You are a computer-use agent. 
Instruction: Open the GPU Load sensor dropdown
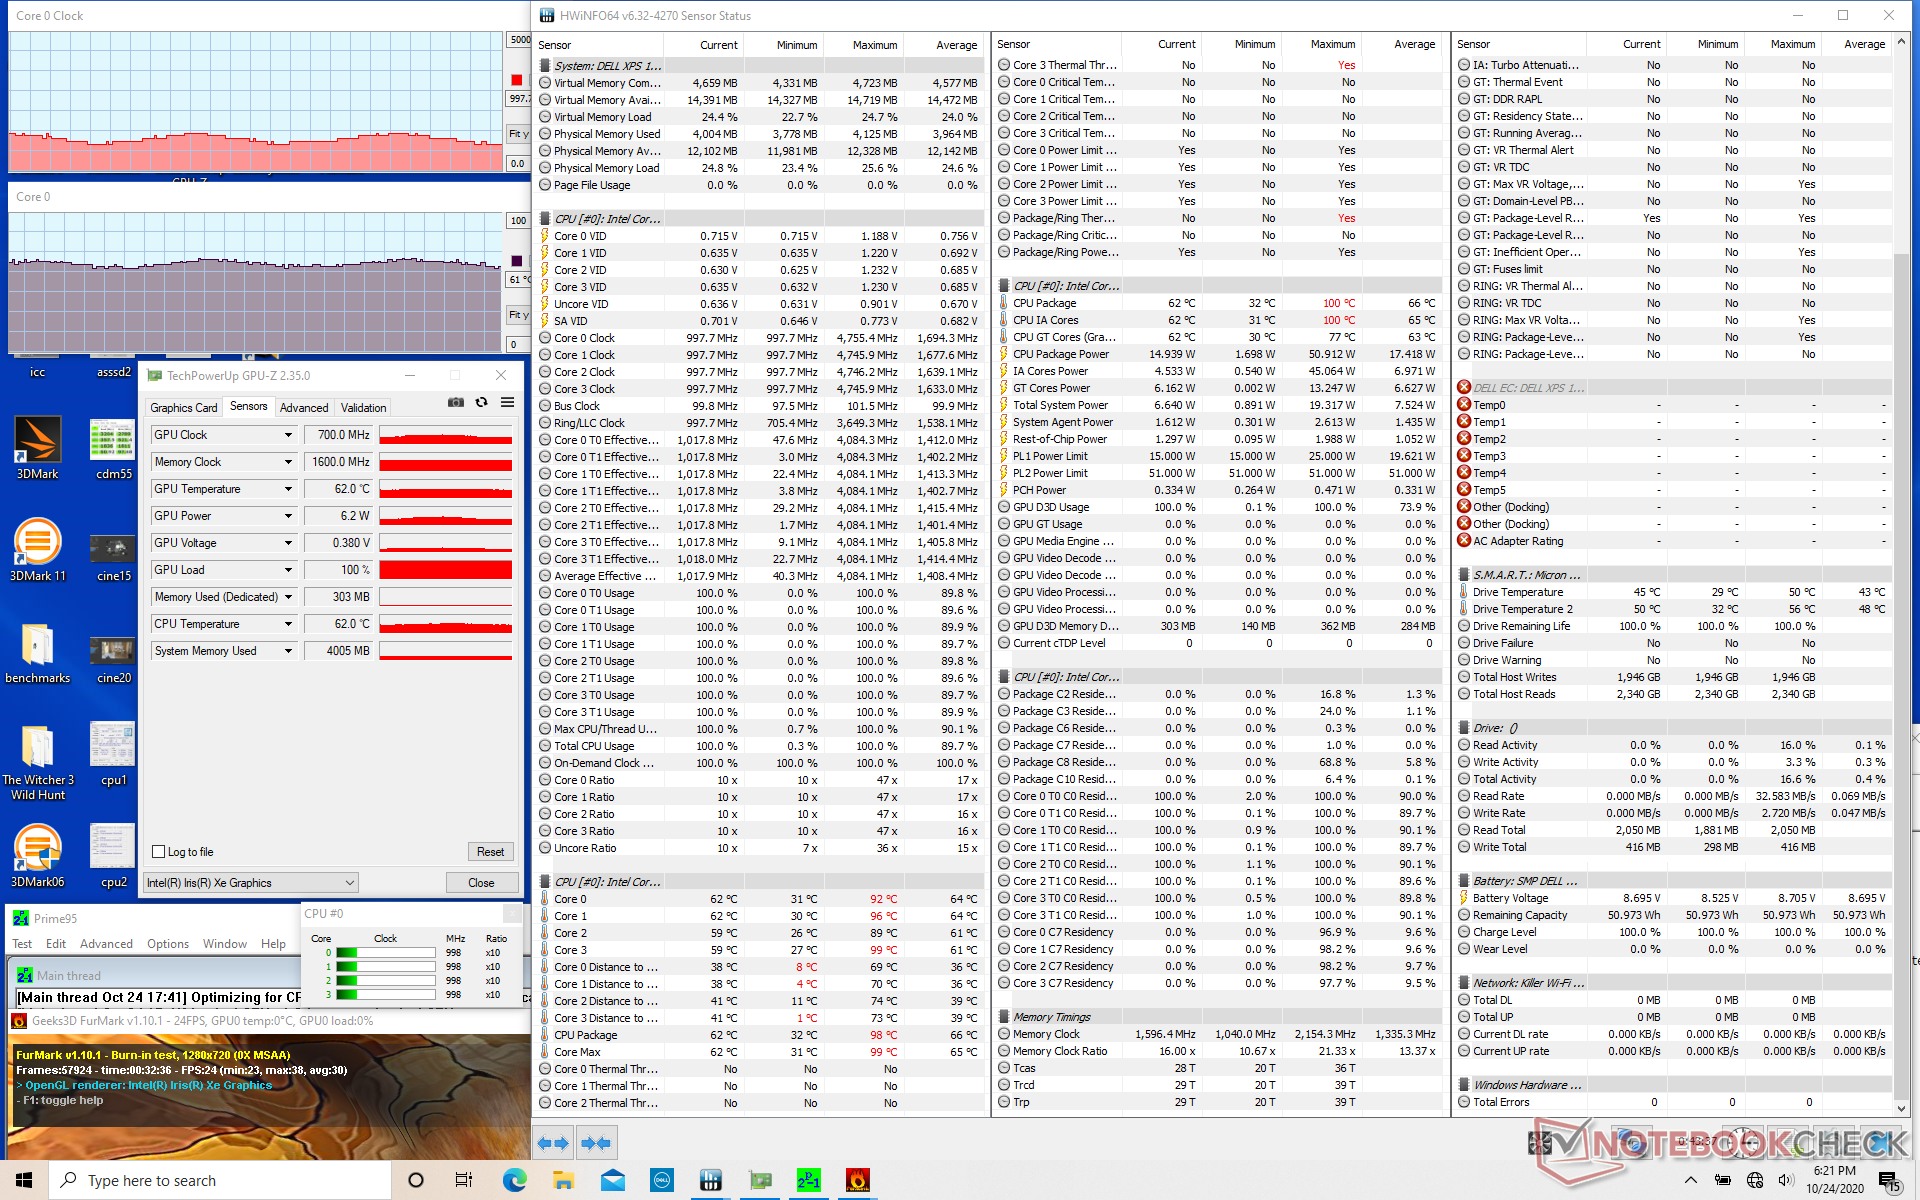pyautogui.click(x=288, y=570)
